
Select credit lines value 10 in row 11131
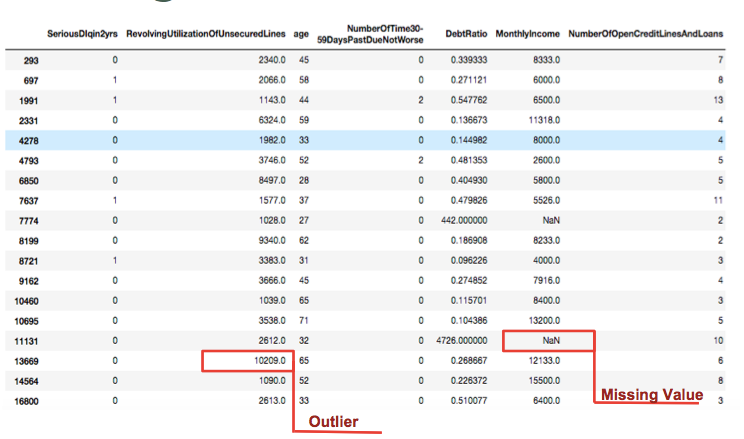click(718, 340)
